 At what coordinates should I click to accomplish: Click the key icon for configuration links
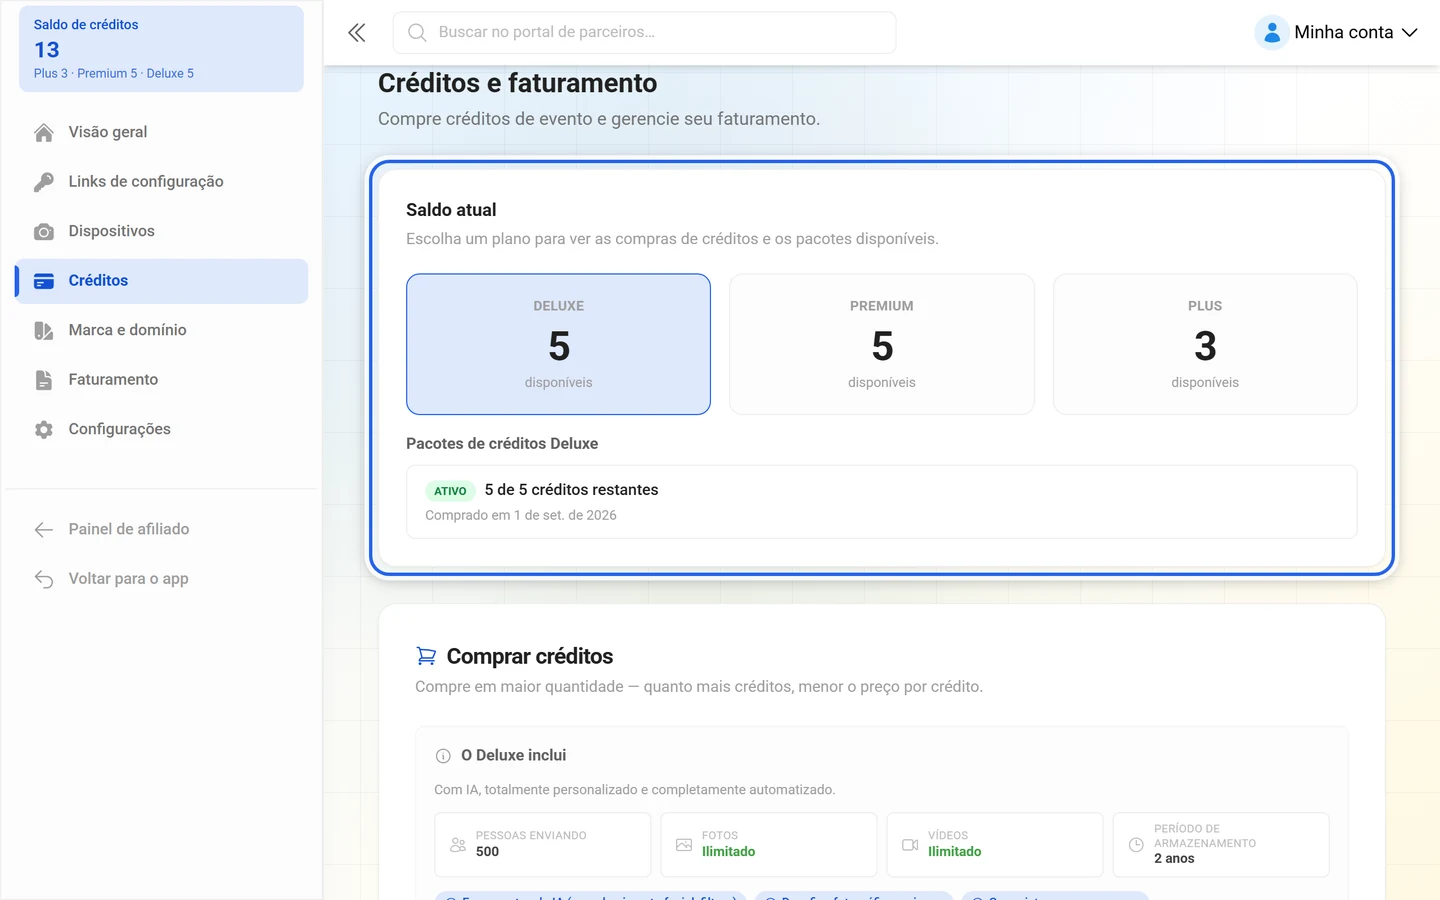click(x=44, y=182)
